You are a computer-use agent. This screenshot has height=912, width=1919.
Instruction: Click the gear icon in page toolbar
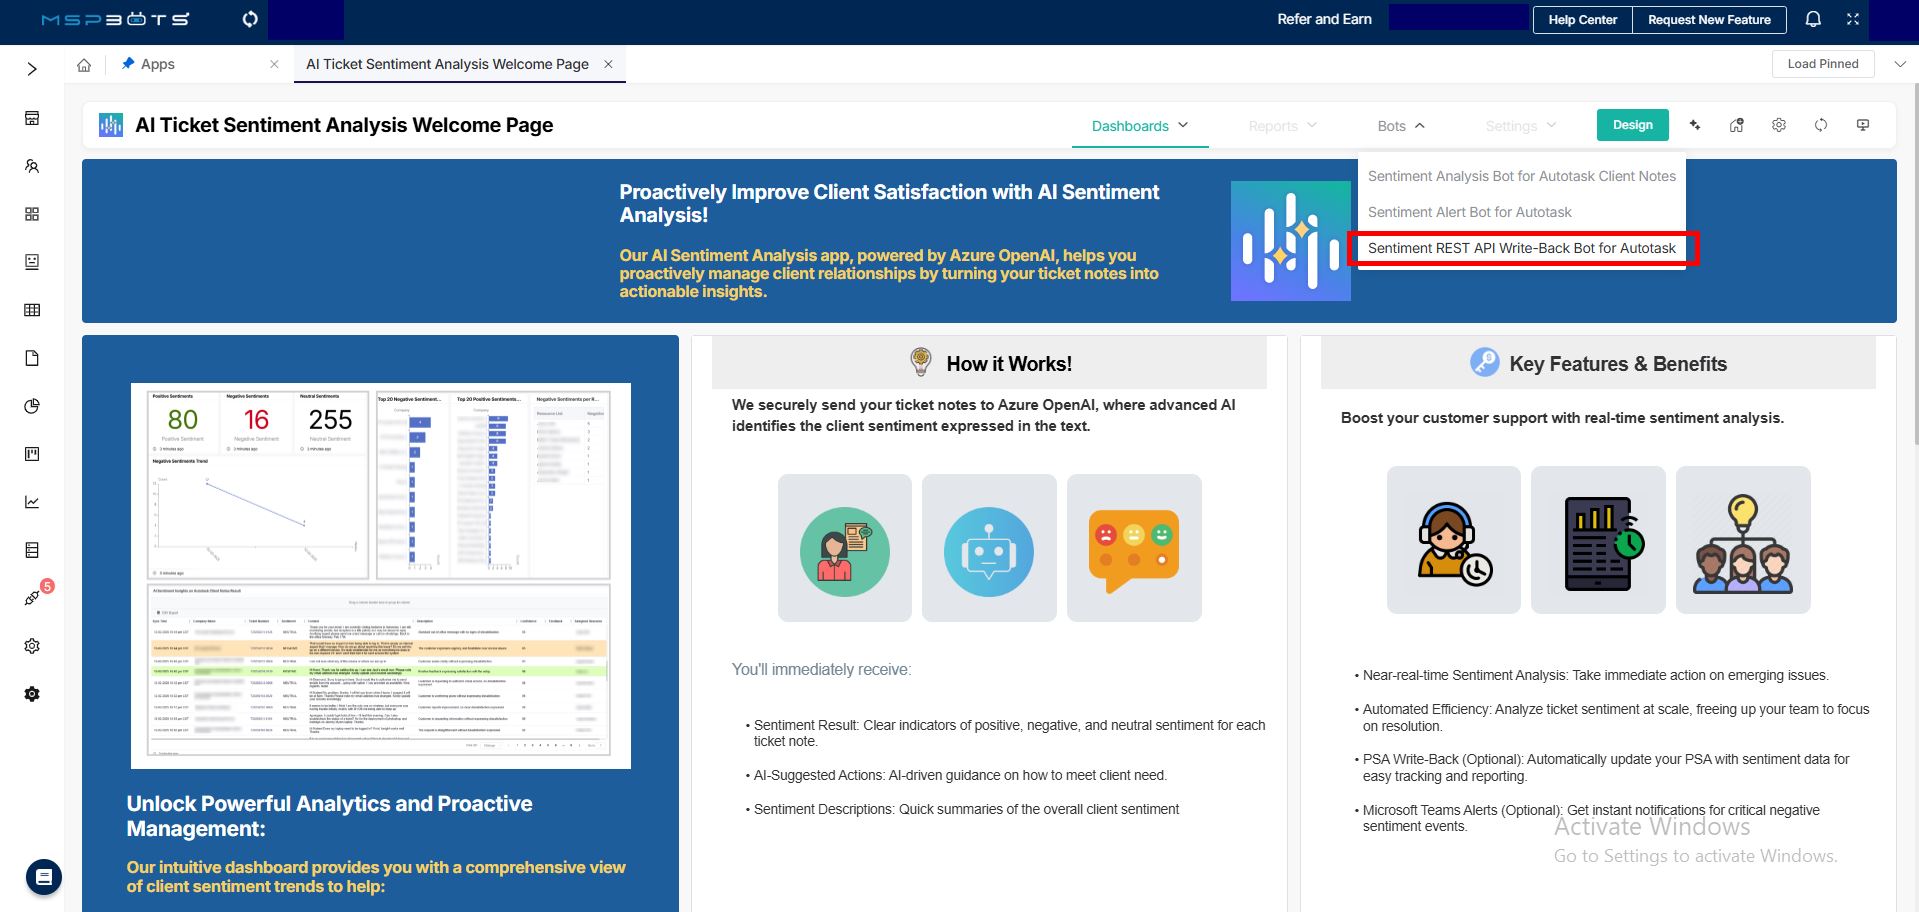point(1778,125)
